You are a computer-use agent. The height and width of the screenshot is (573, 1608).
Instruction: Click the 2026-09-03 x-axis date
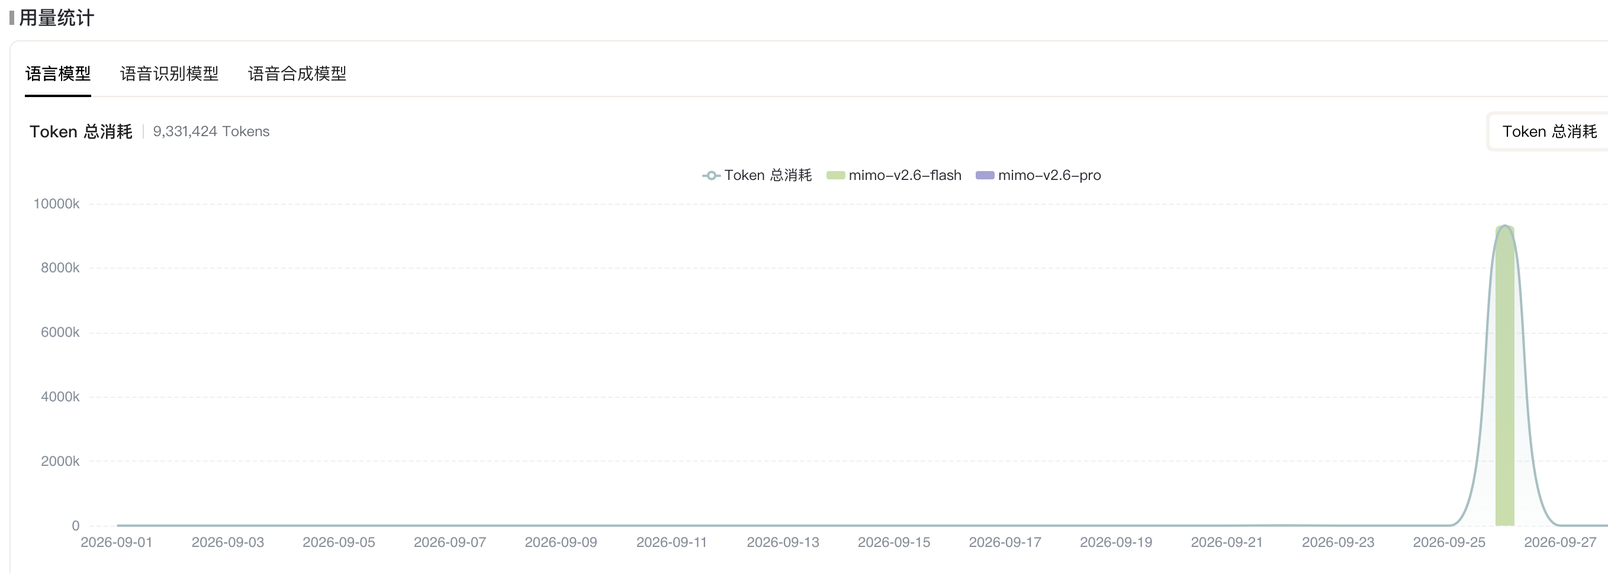pyautogui.click(x=228, y=542)
